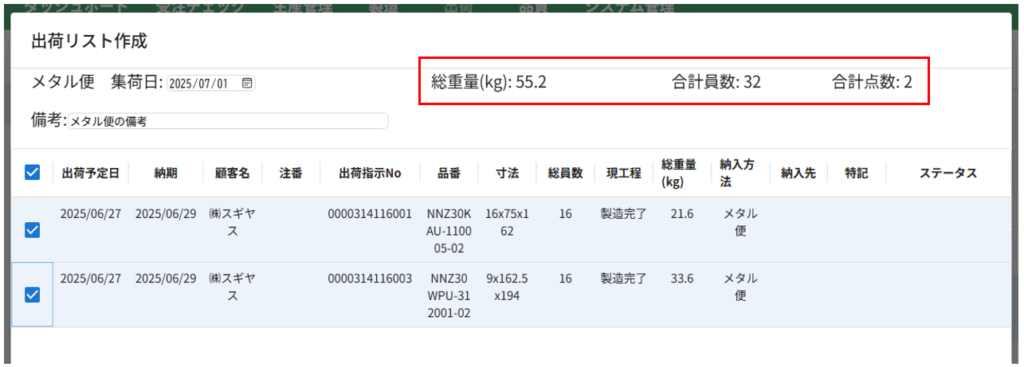This screenshot has height=367, width=1024.
Task: Click the 納入先 column header
Action: 798,173
